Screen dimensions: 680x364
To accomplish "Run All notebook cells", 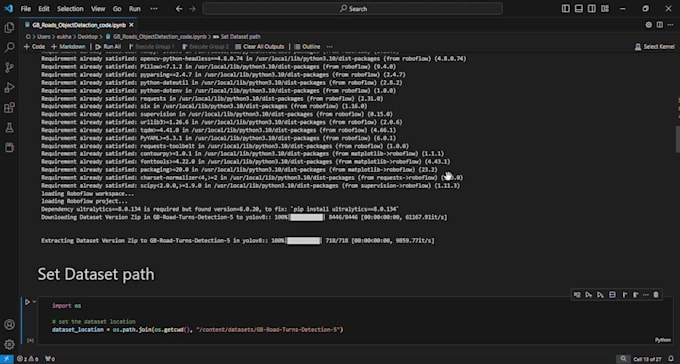I will tap(108, 46).
